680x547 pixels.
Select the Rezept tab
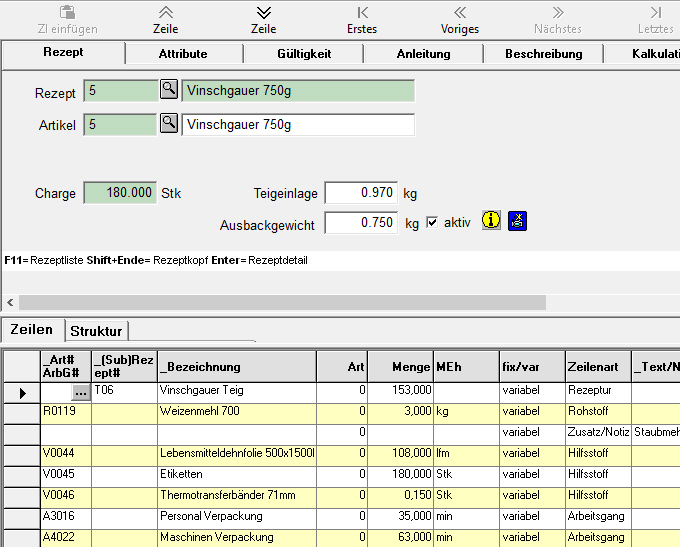(63, 52)
